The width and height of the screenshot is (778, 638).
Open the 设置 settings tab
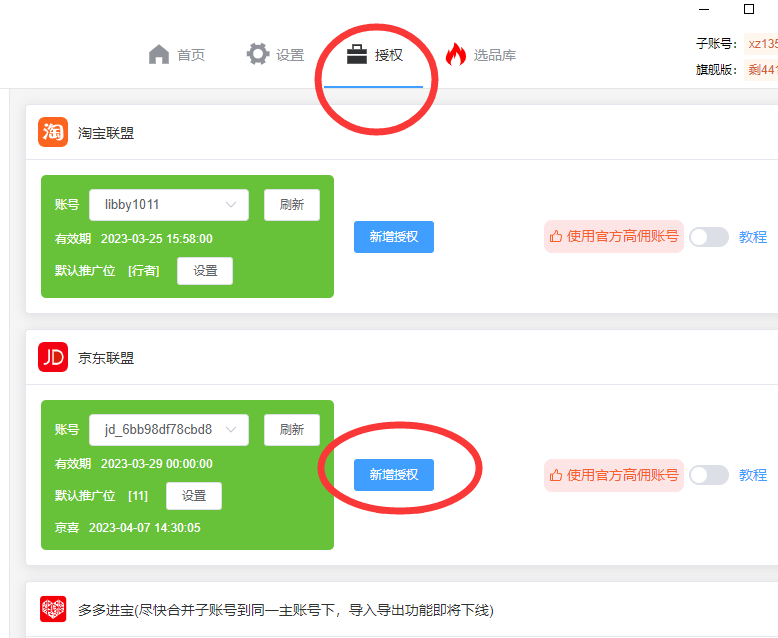(275, 55)
